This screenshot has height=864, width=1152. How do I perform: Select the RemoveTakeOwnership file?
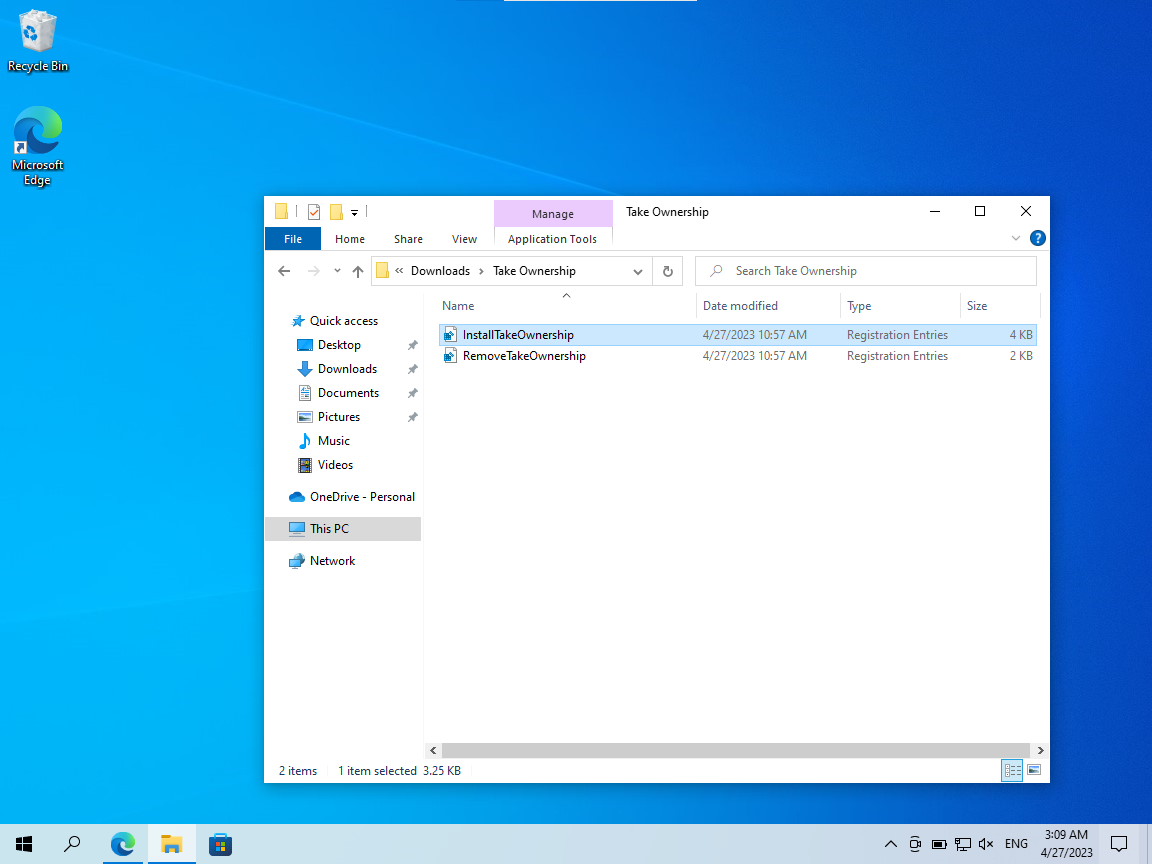[738, 356]
